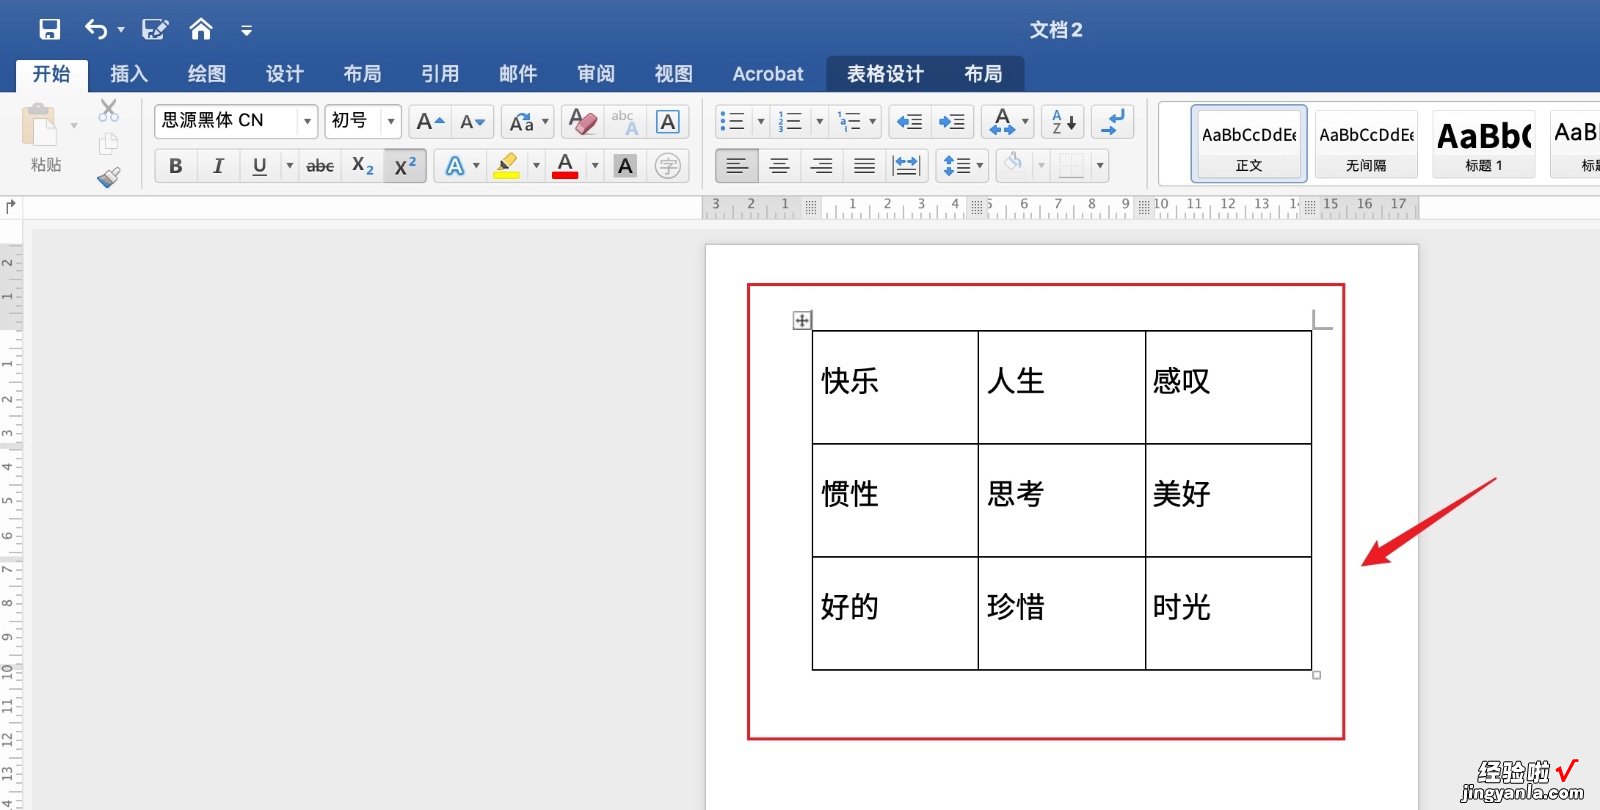Click the Line Spacing icon
Image resolution: width=1600 pixels, height=810 pixels.
point(957,166)
